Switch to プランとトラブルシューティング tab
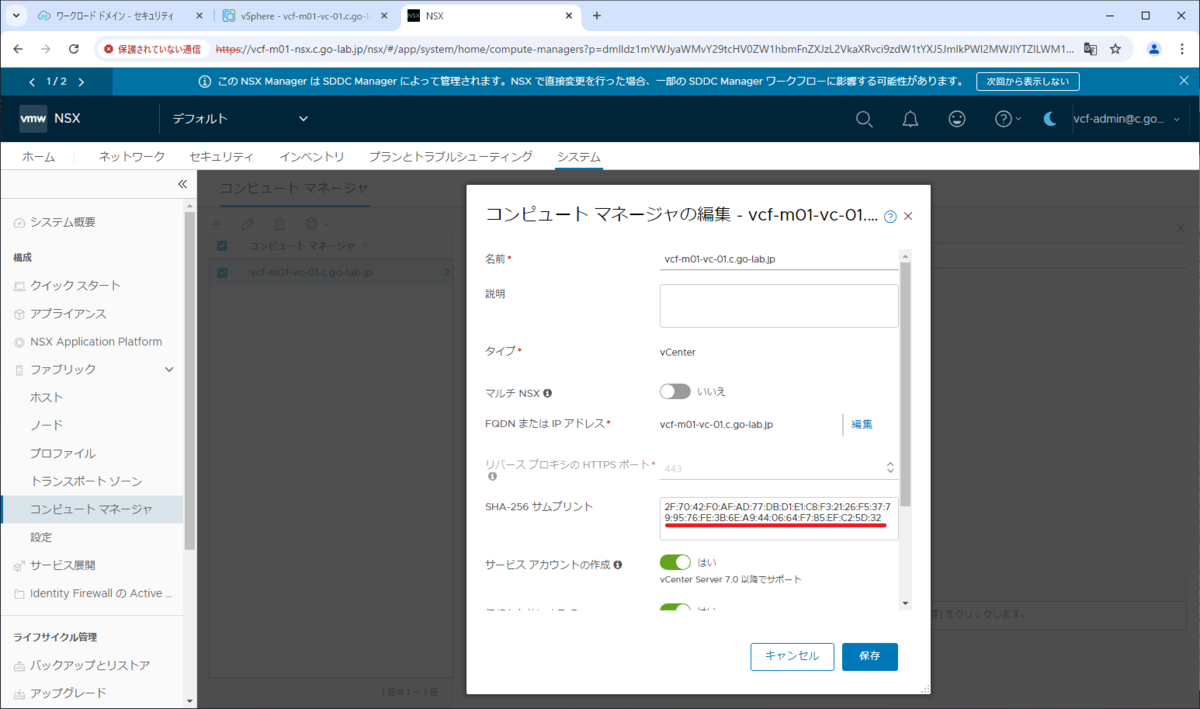This screenshot has width=1200, height=709. tap(450, 157)
